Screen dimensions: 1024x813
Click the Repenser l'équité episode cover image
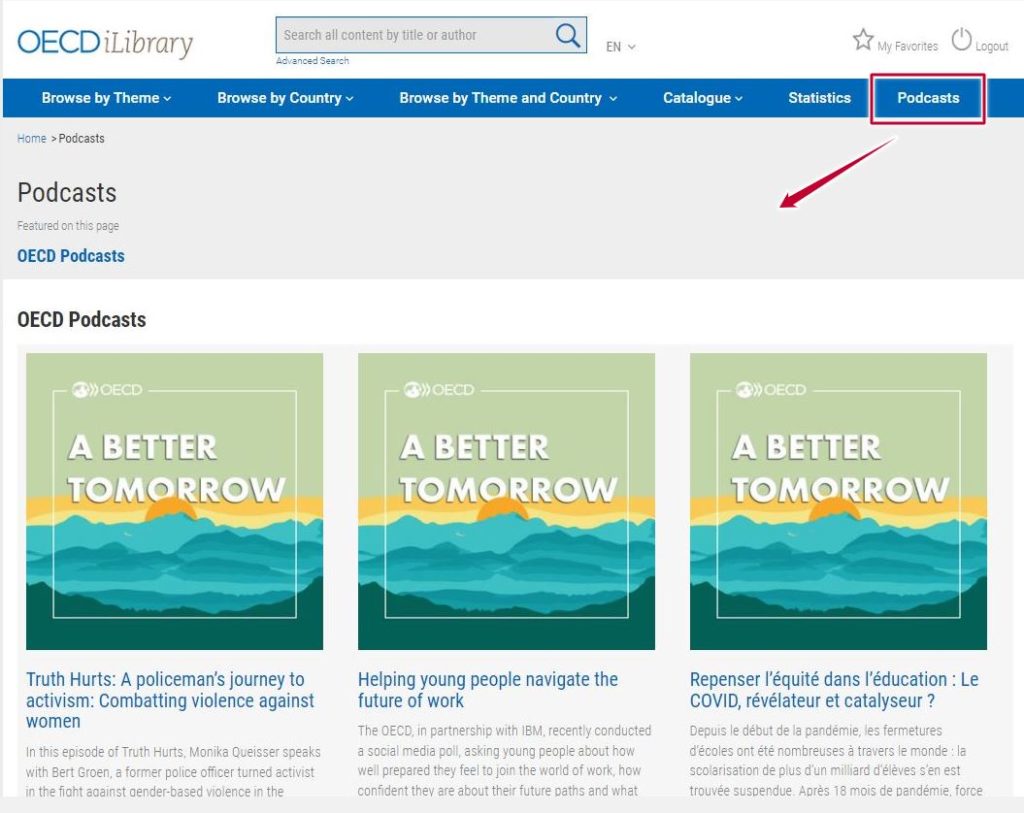(x=838, y=502)
